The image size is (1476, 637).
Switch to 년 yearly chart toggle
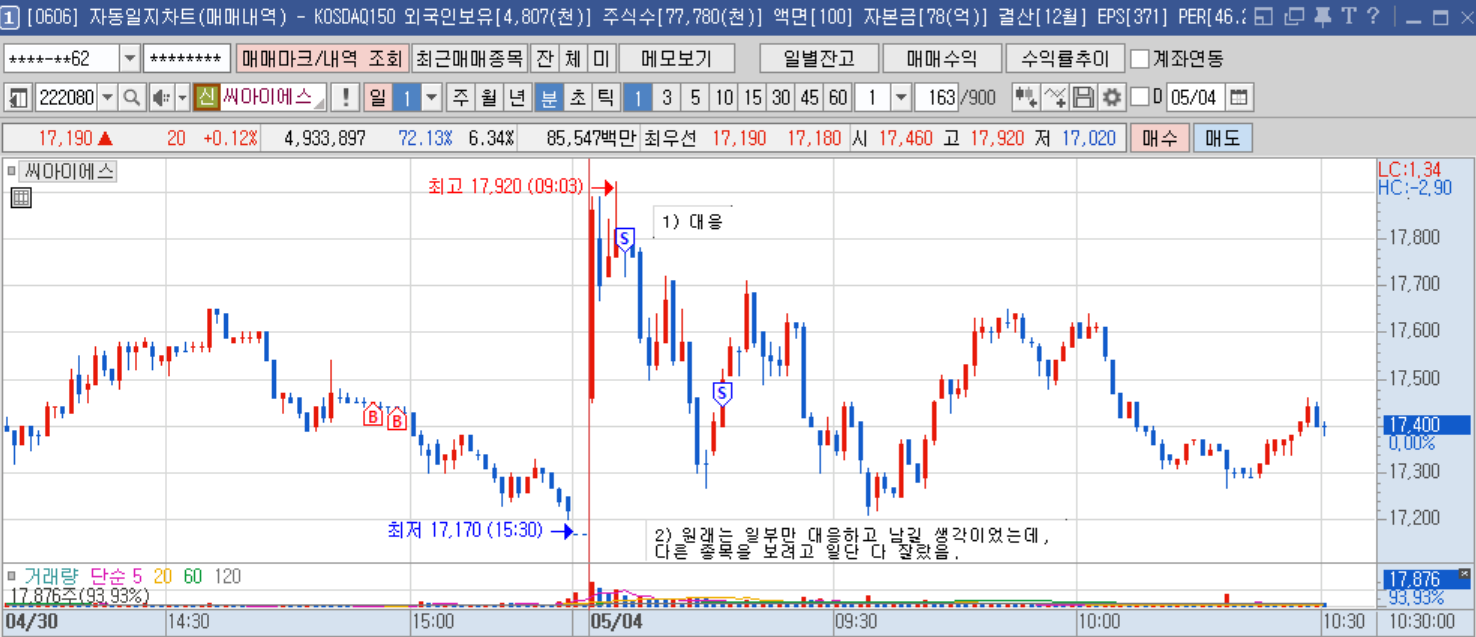(517, 98)
